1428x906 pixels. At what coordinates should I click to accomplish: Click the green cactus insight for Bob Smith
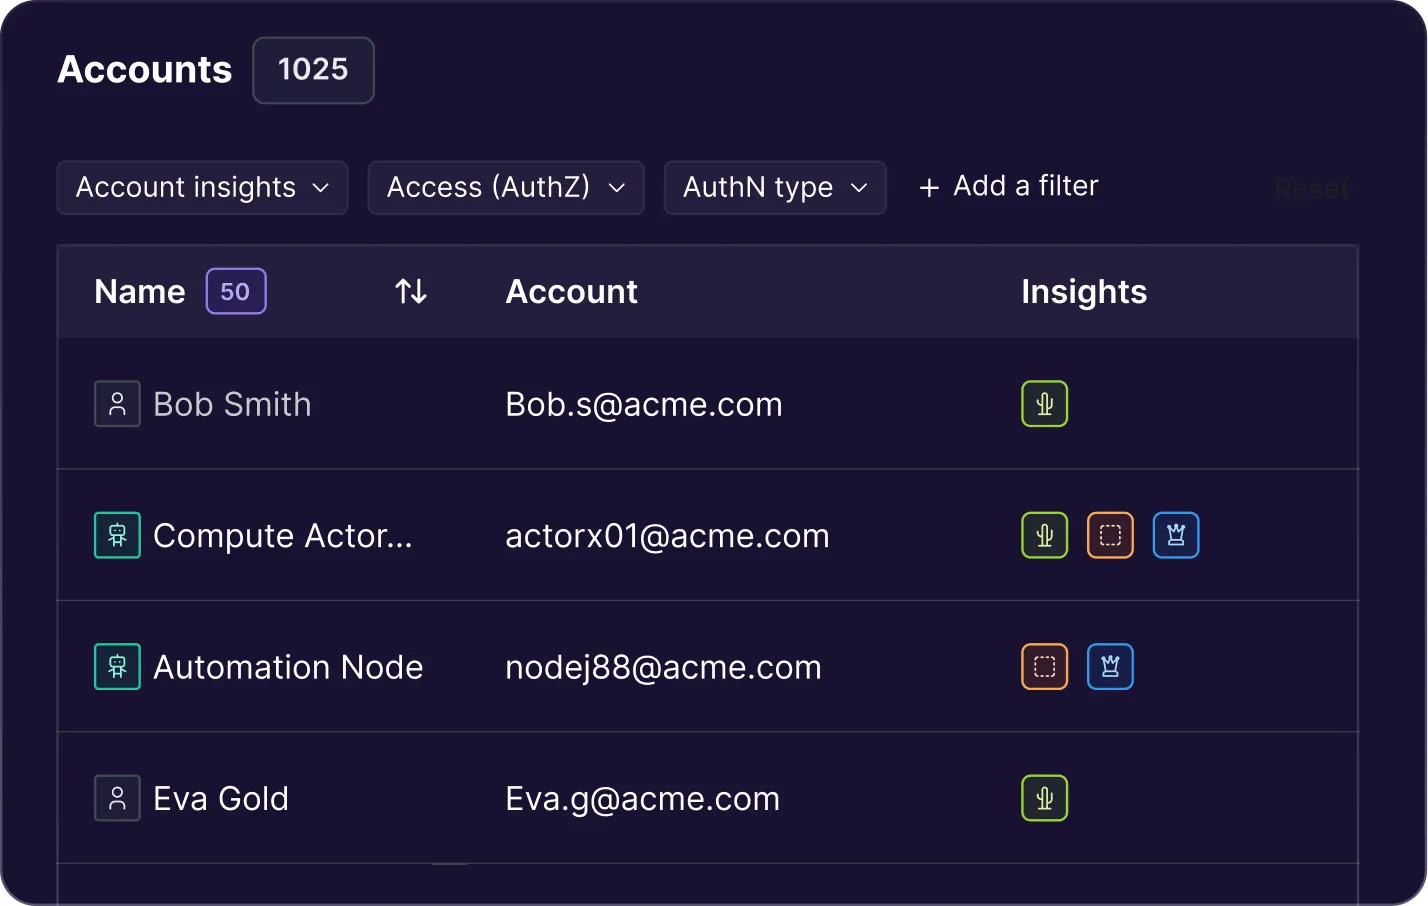[1045, 404]
